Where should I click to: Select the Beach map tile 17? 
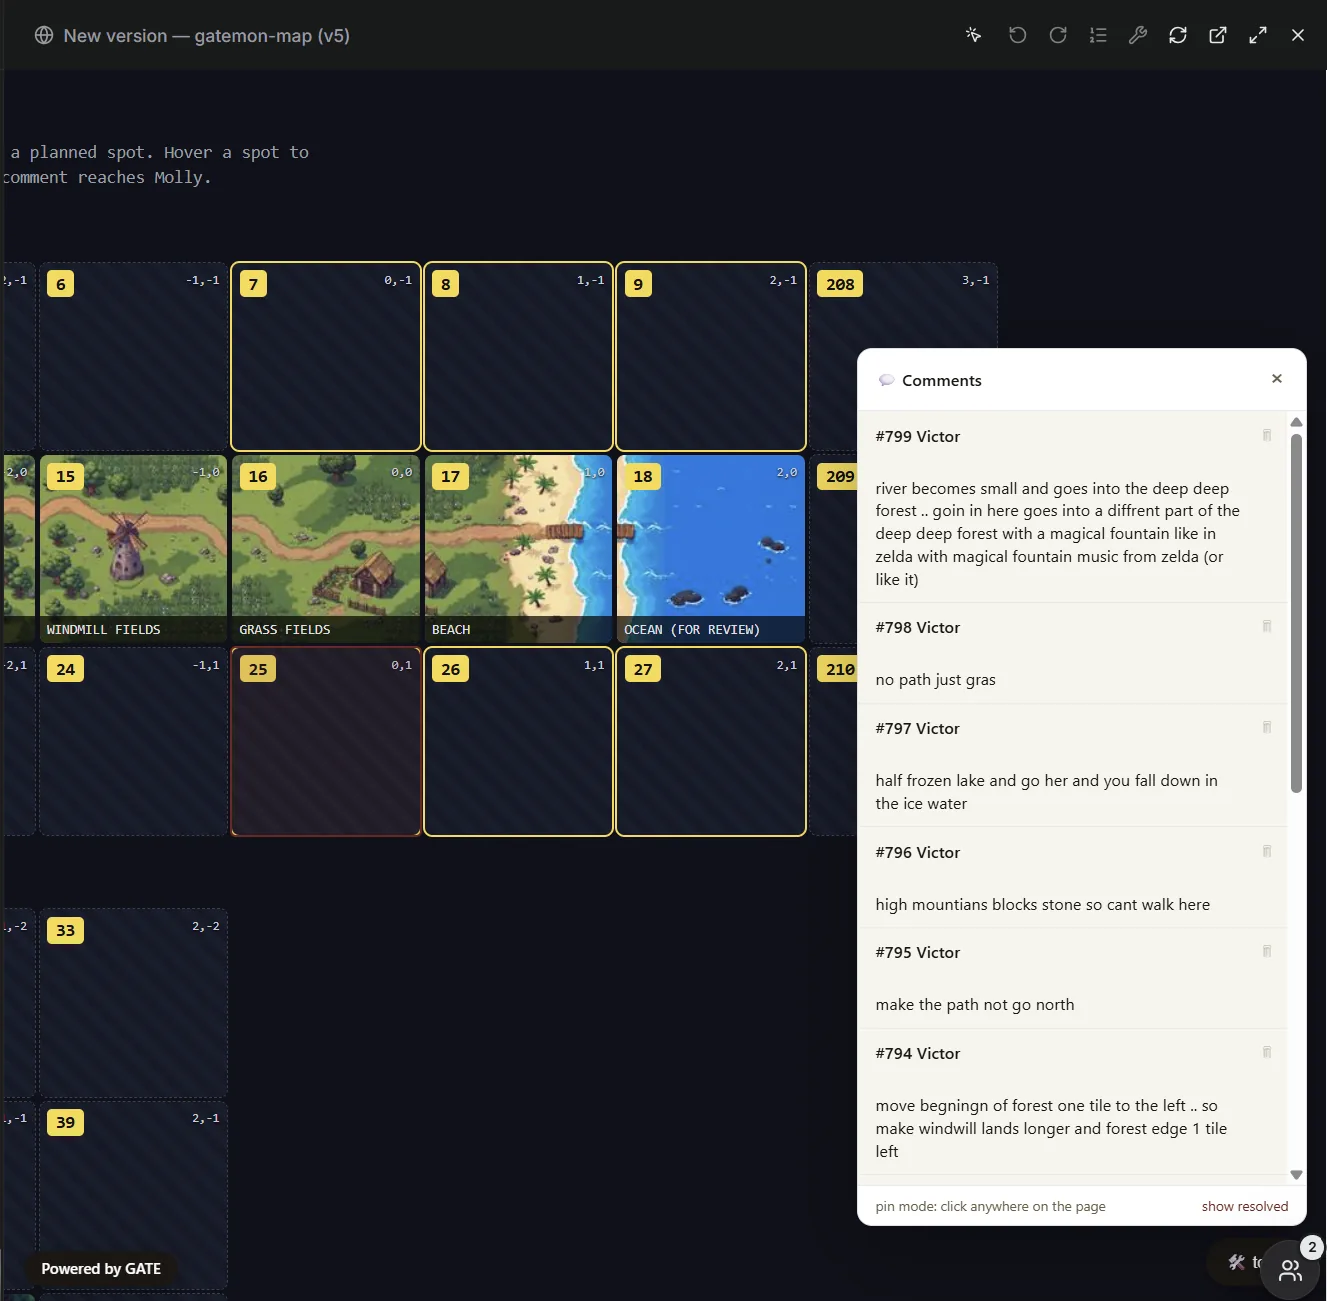point(518,549)
